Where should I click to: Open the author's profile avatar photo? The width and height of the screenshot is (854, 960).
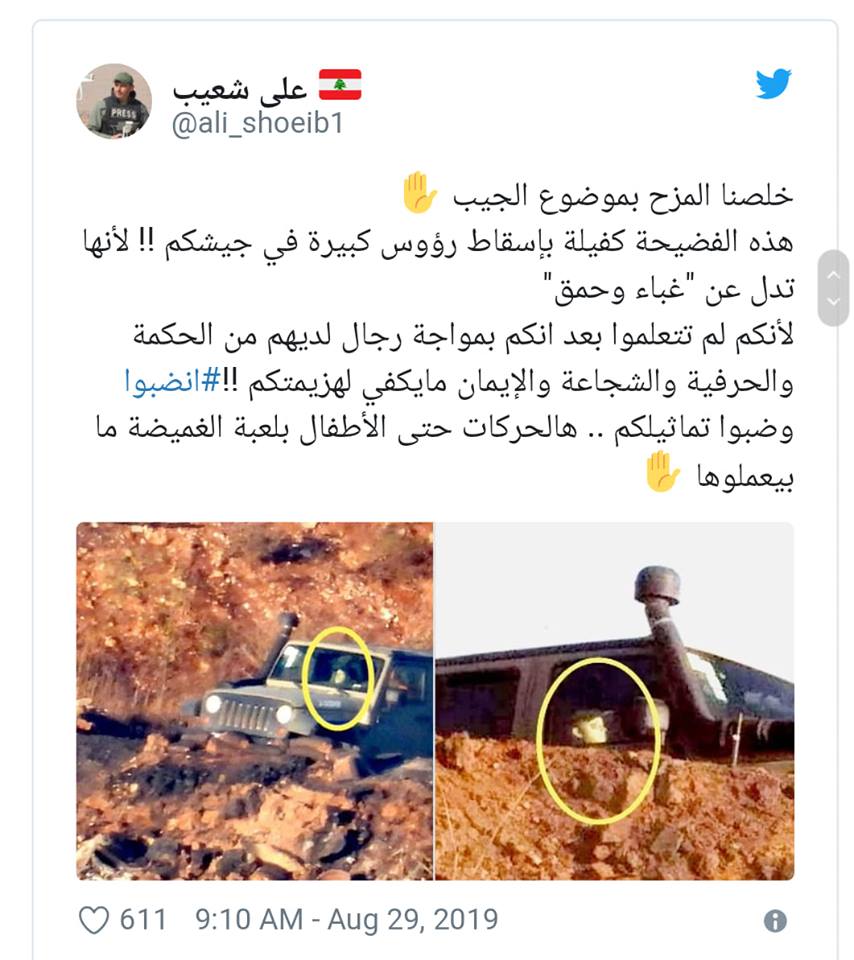point(114,101)
